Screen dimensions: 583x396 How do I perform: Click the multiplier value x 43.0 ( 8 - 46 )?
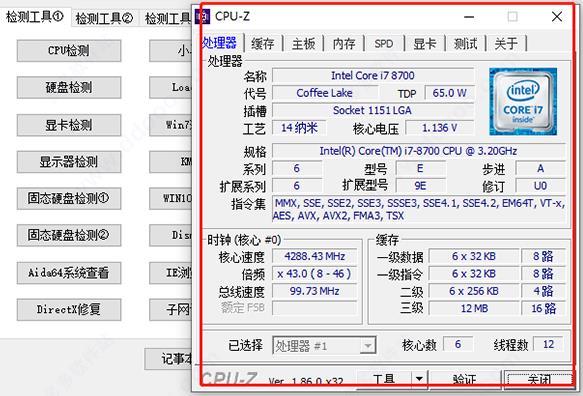[315, 274]
